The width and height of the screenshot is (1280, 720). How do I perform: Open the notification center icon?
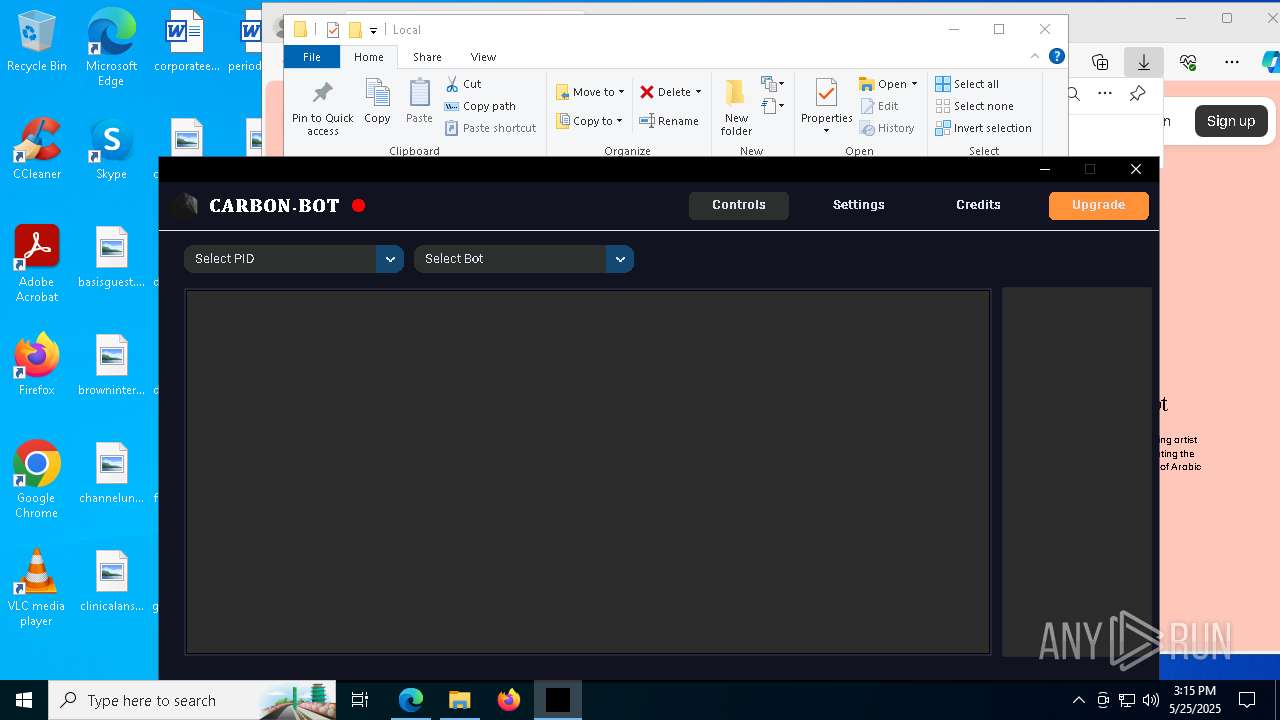pyautogui.click(x=1247, y=700)
